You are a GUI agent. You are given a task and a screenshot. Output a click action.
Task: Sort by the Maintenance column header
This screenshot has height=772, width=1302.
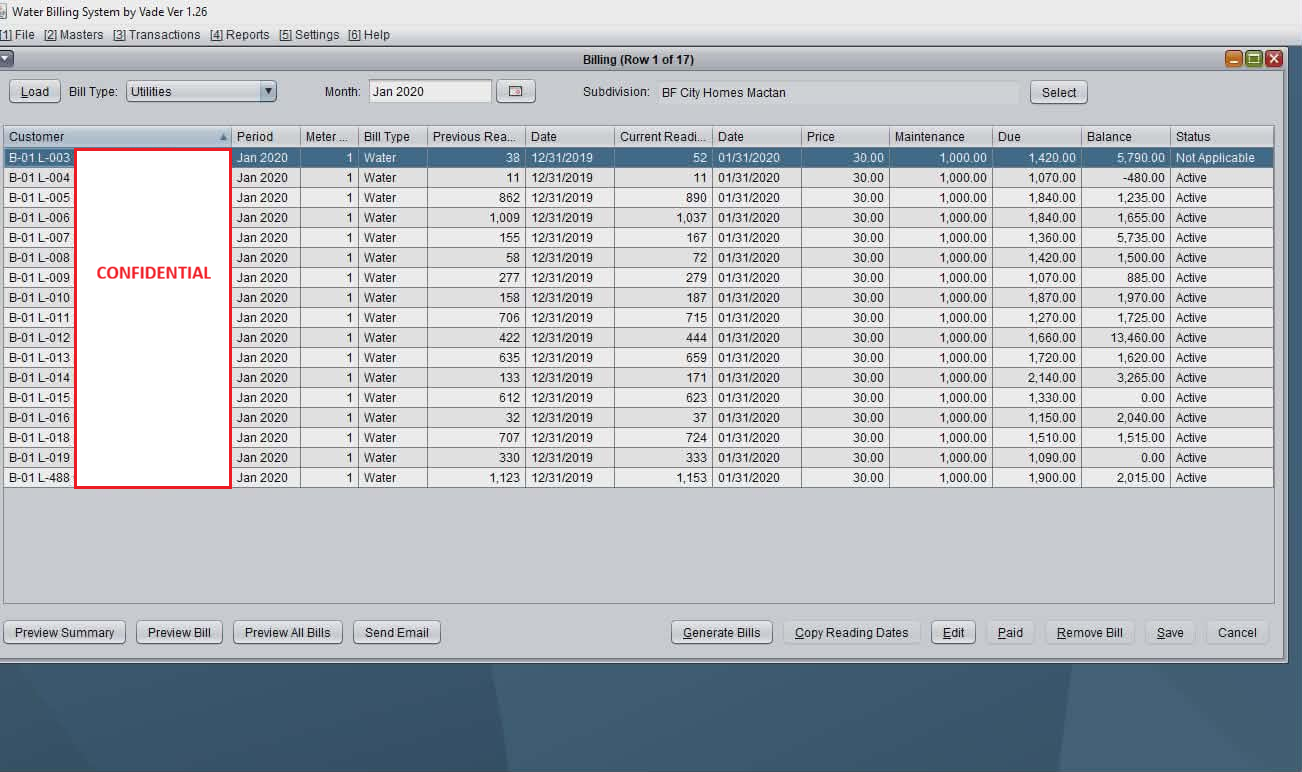941,137
